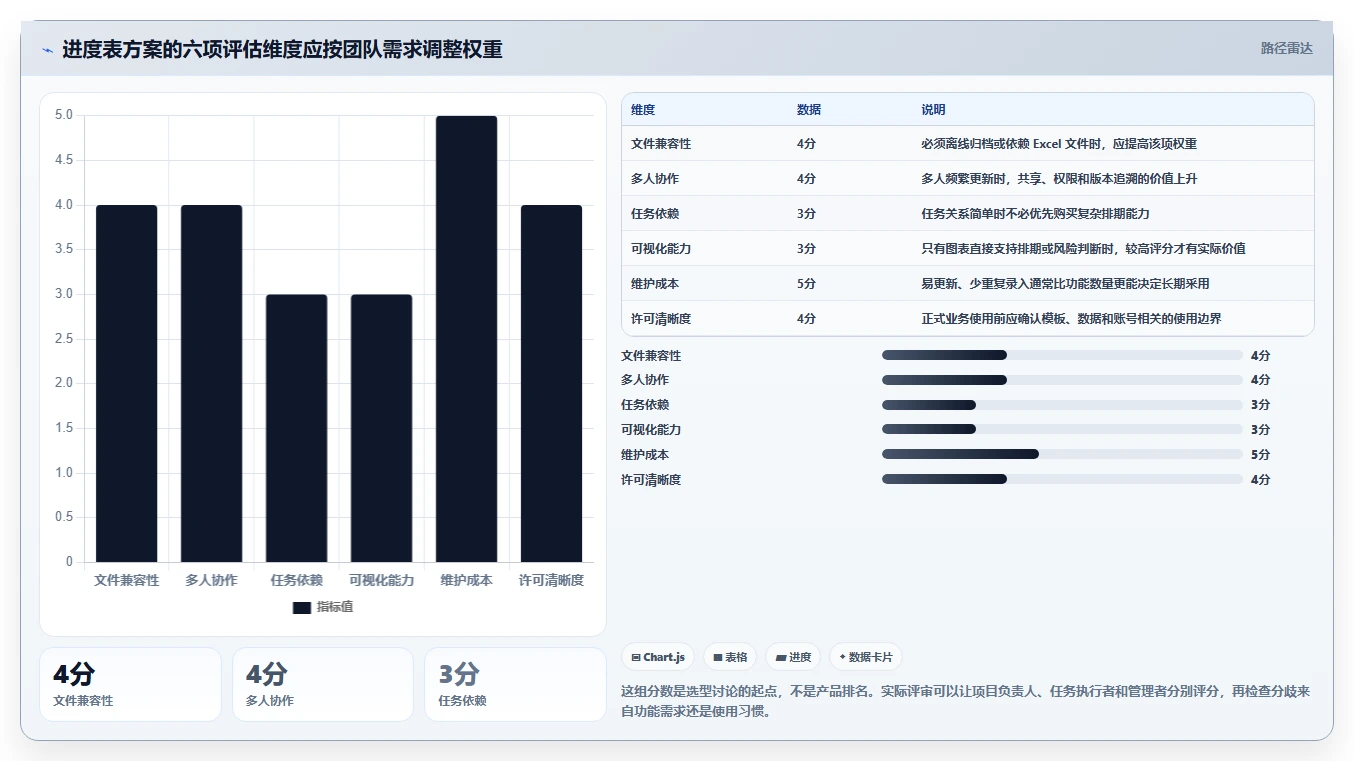Click the 文件兼容性 progress bar

pos(1062,355)
